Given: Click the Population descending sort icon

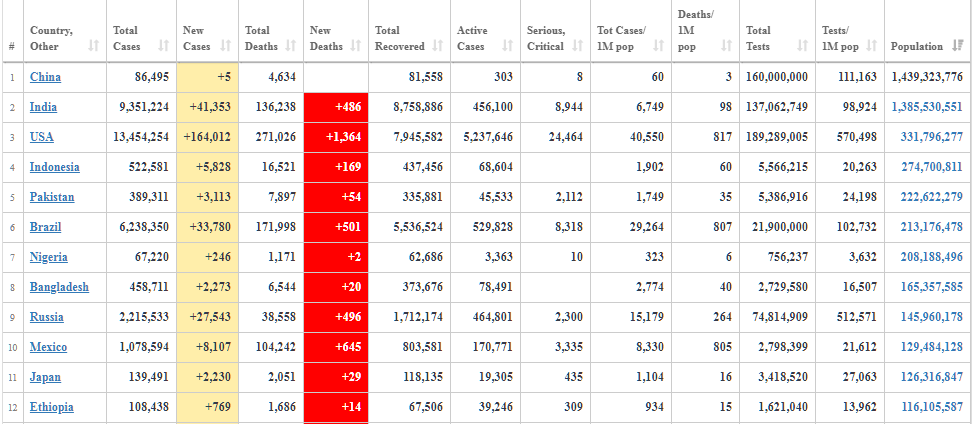Looking at the screenshot, I should point(958,46).
